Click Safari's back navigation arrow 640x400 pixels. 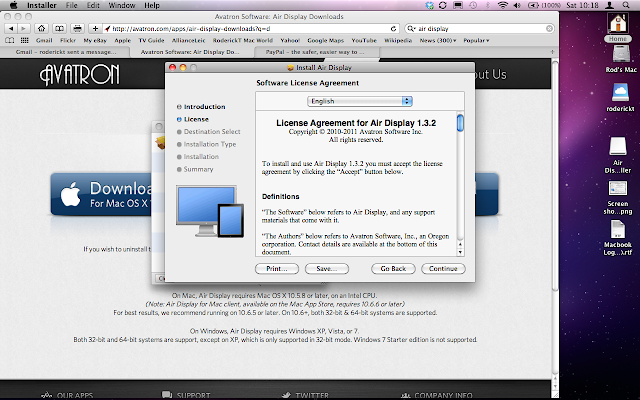click(11, 29)
